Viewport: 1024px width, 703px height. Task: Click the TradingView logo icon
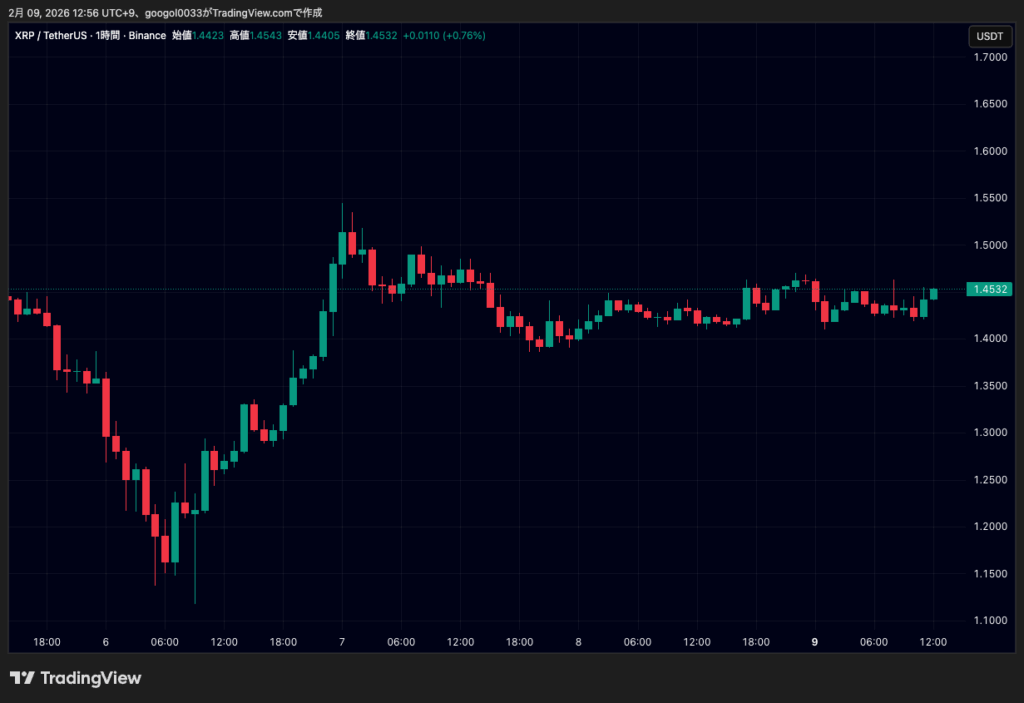22,678
